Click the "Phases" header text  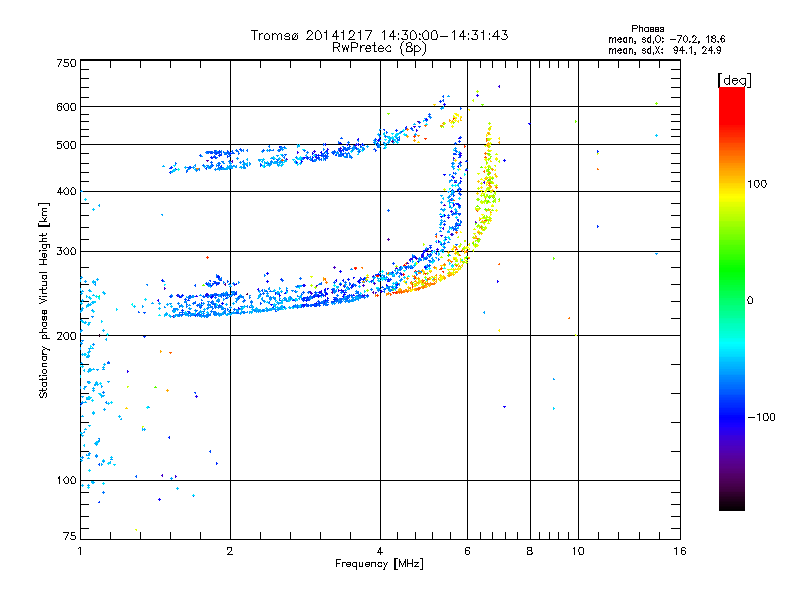[x=647, y=29]
